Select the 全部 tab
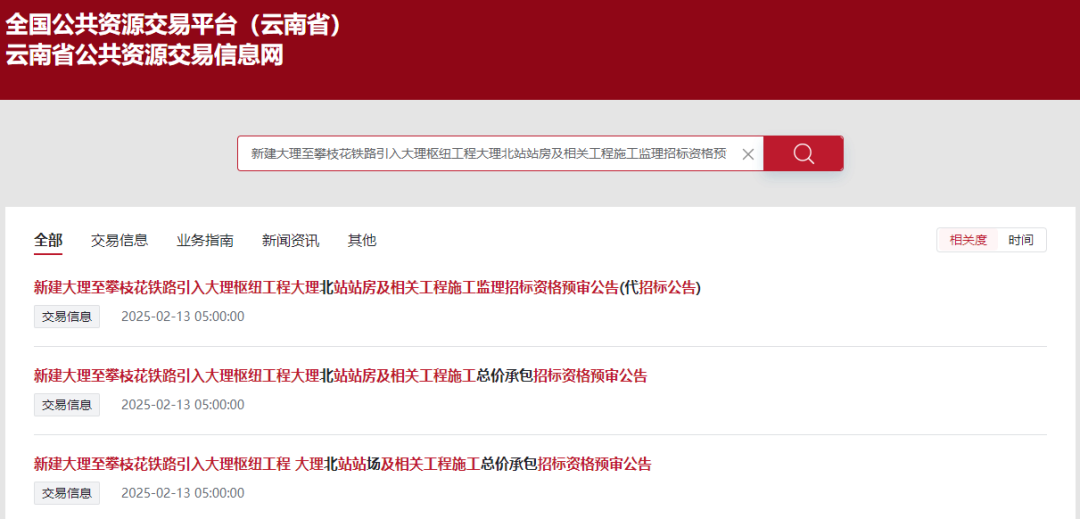The width and height of the screenshot is (1080, 519). click(x=48, y=240)
